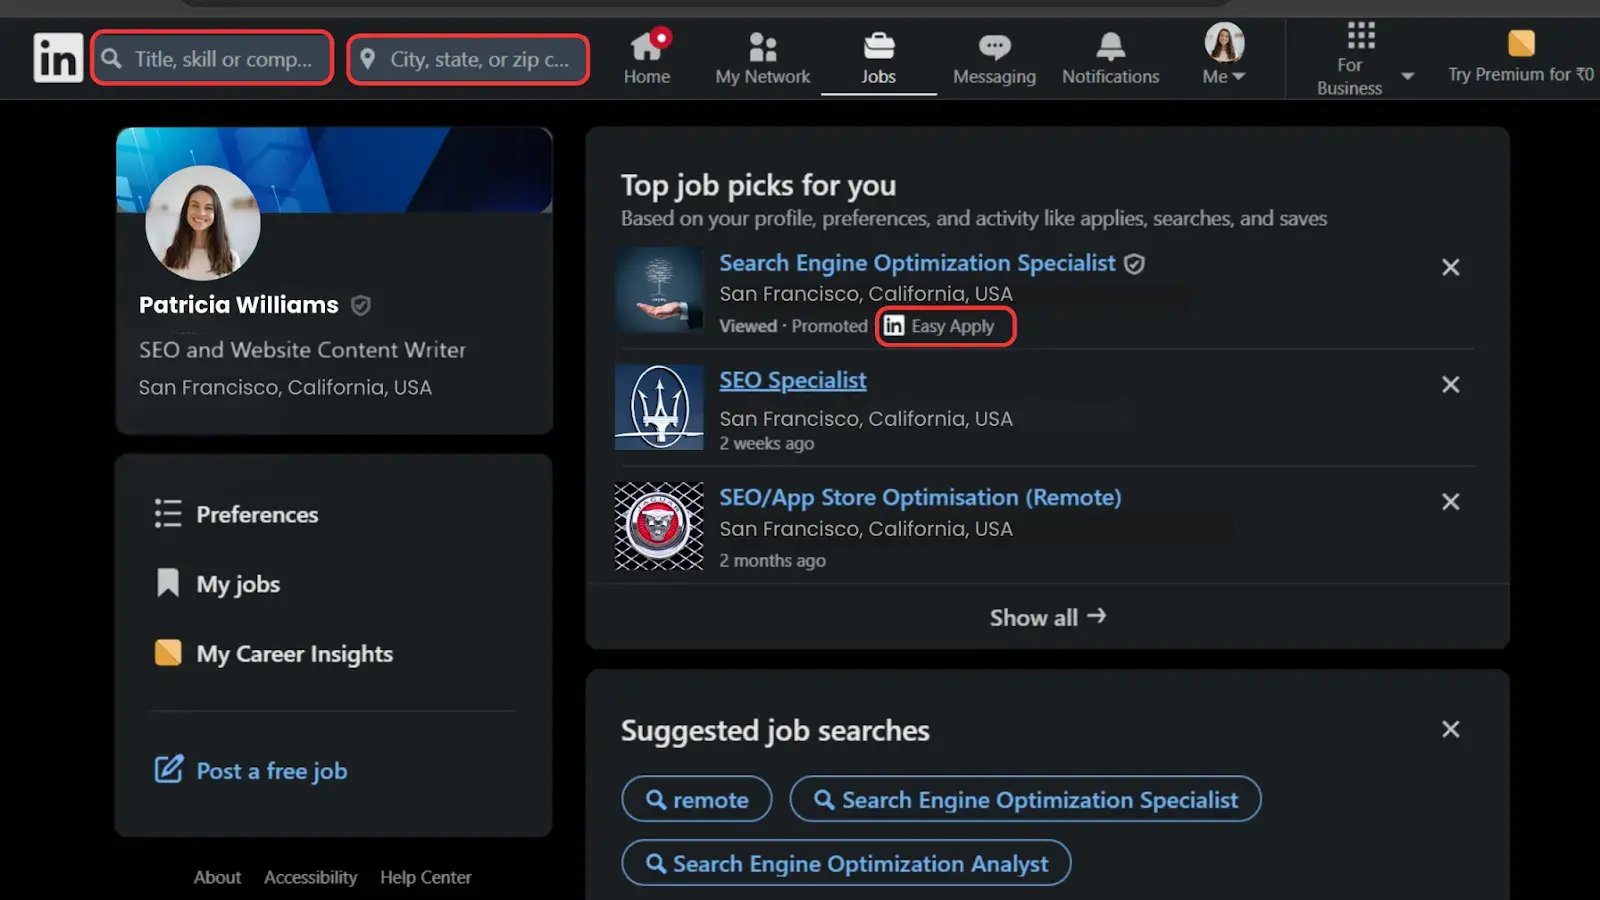Open My Career Insights
1600x900 pixels.
pyautogui.click(x=293, y=654)
